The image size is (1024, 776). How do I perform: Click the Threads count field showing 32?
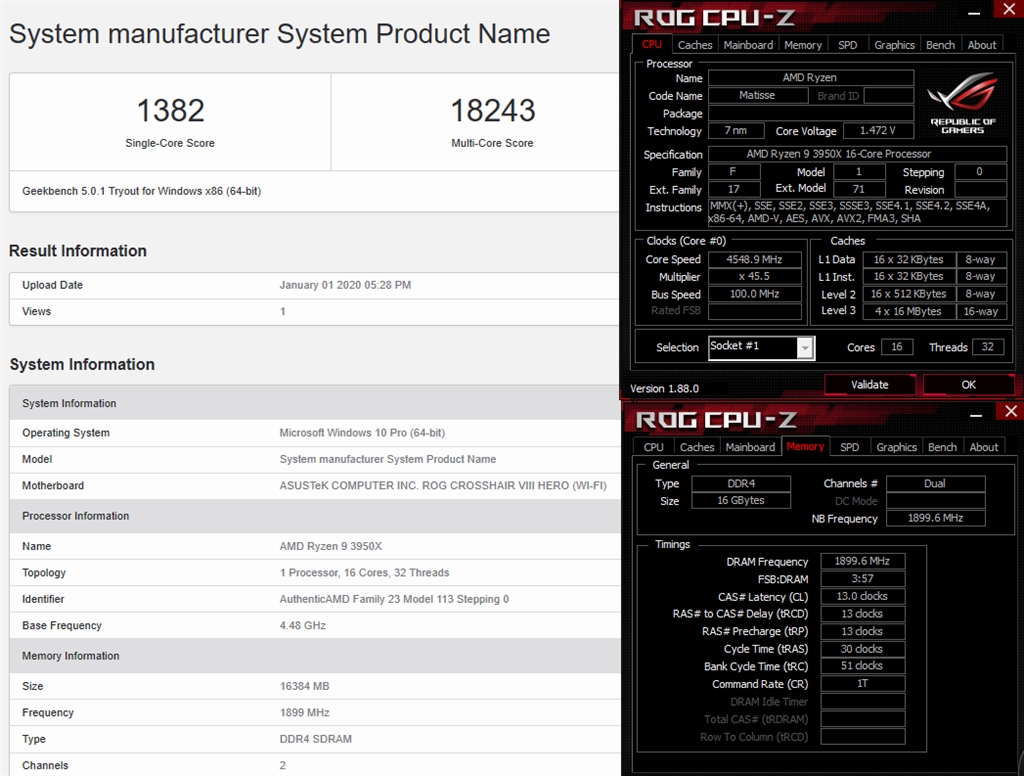[x=987, y=347]
